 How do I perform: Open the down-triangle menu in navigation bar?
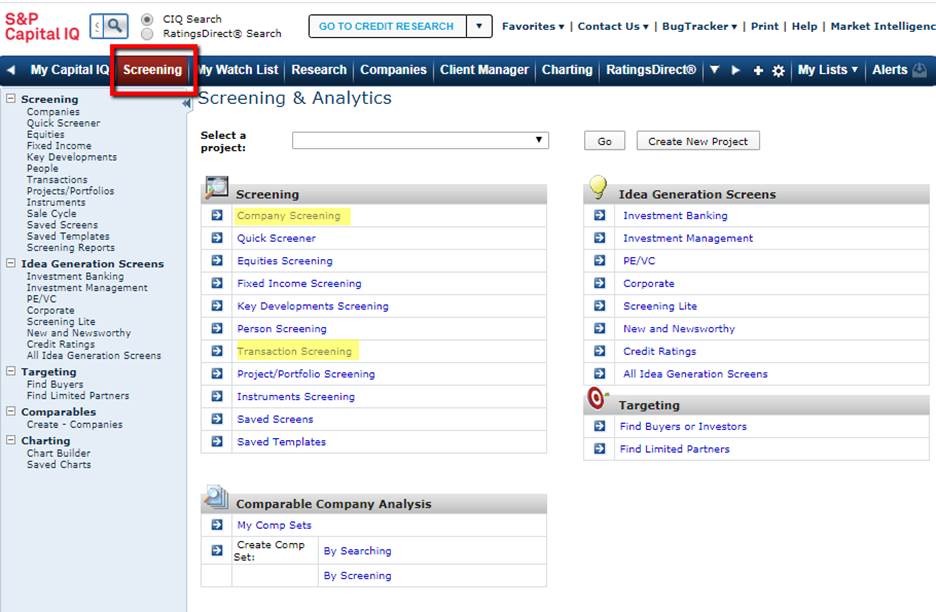pos(715,70)
